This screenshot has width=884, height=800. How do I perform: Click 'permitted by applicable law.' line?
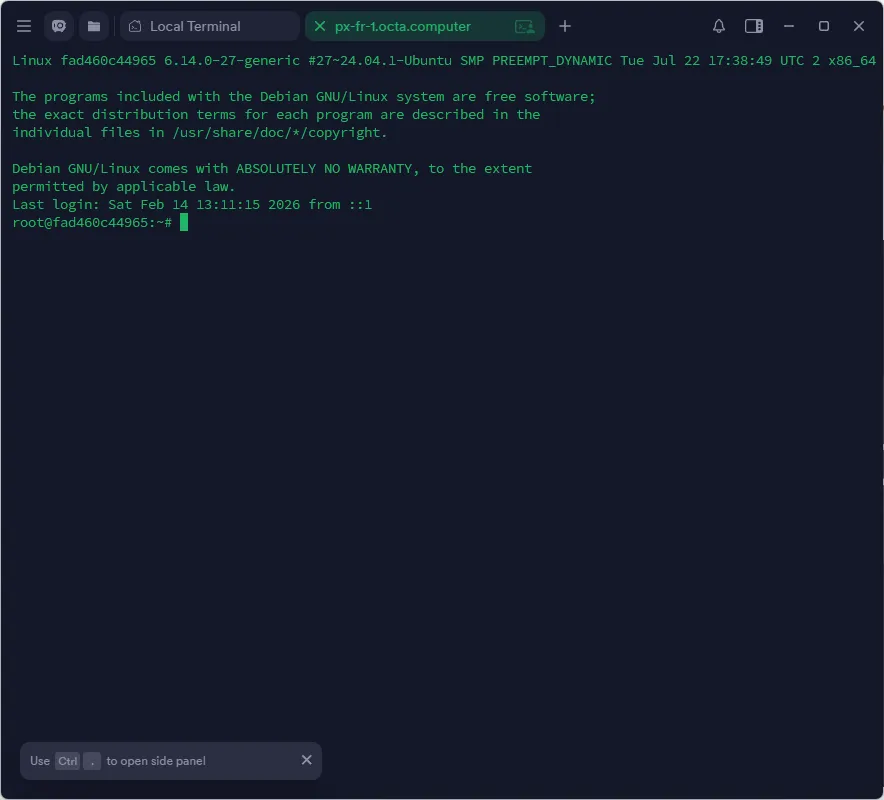[x=123, y=187]
